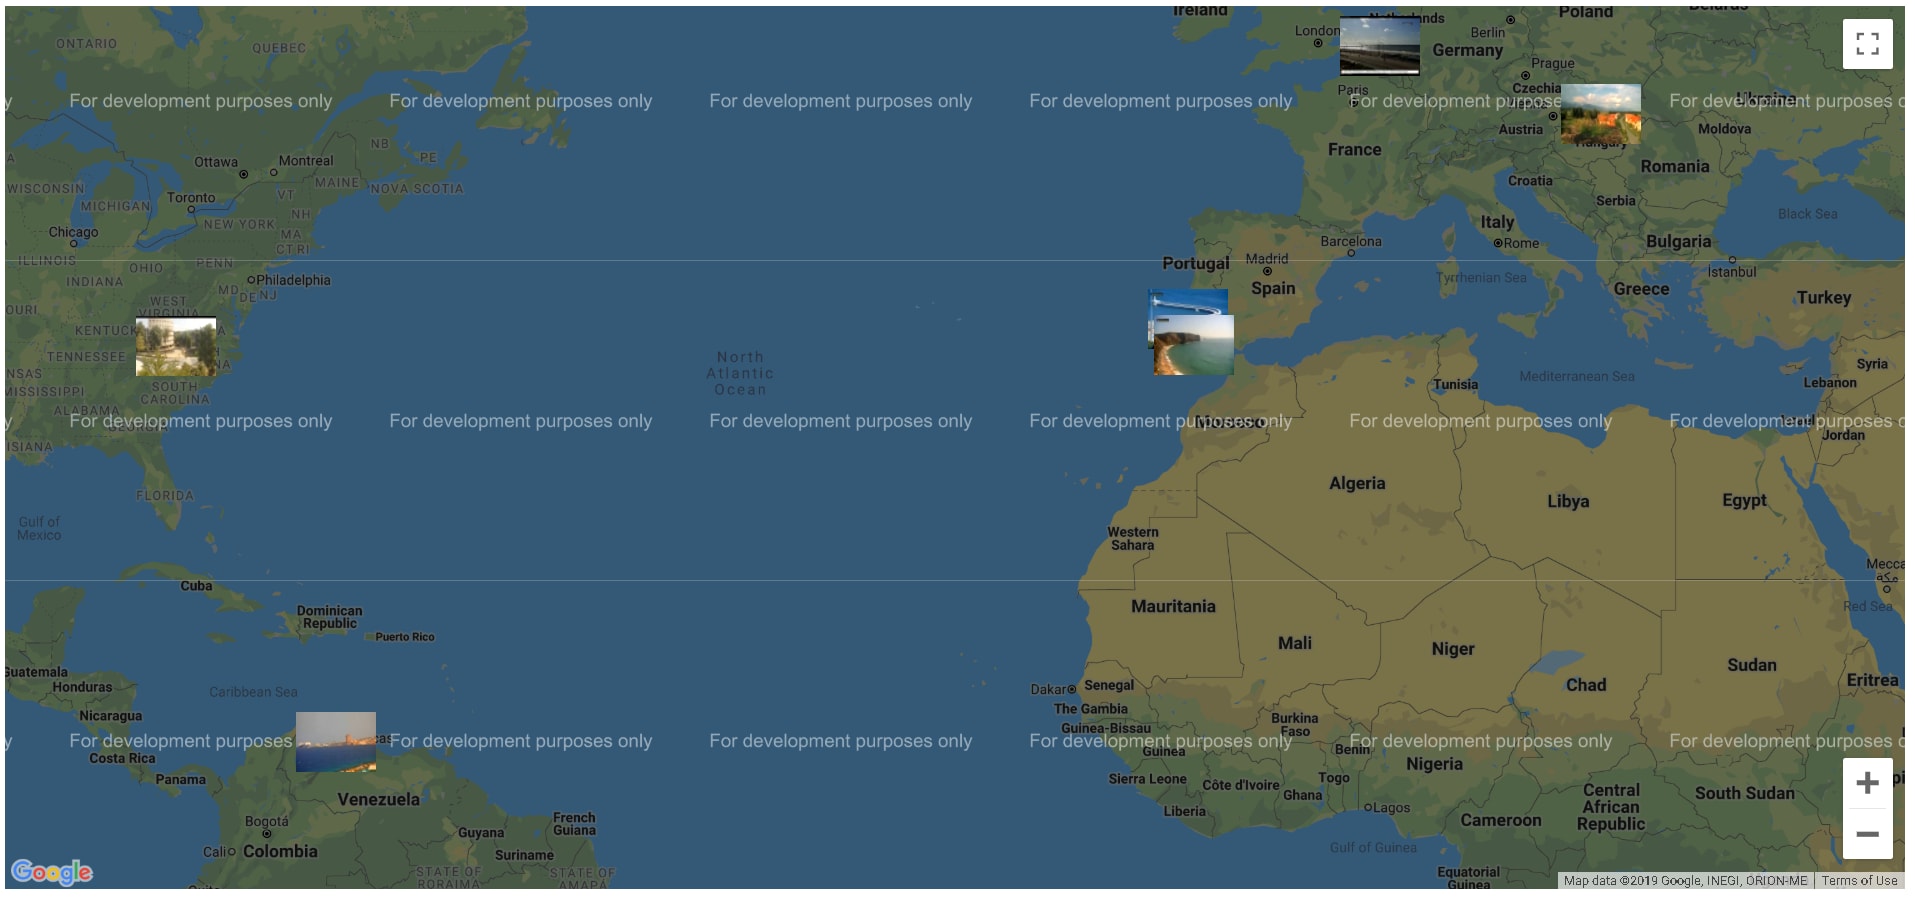Click the South Sudan label
Viewport: 1915px width, 897px height.
pos(1744,794)
